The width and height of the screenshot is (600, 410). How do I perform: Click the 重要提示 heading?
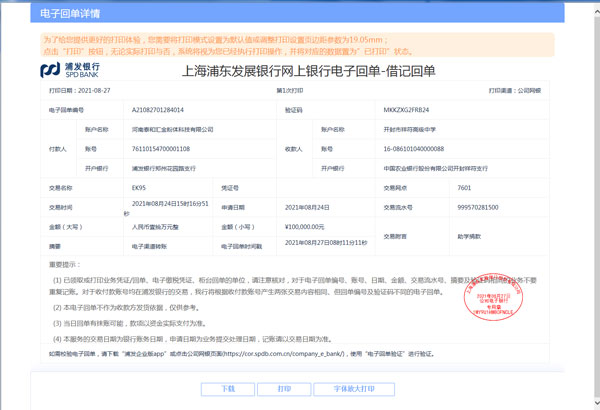click(64, 265)
